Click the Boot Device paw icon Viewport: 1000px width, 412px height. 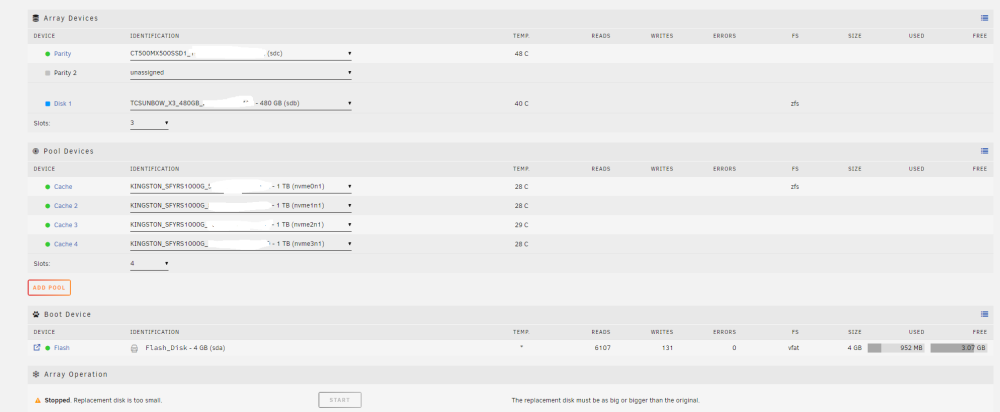36,314
